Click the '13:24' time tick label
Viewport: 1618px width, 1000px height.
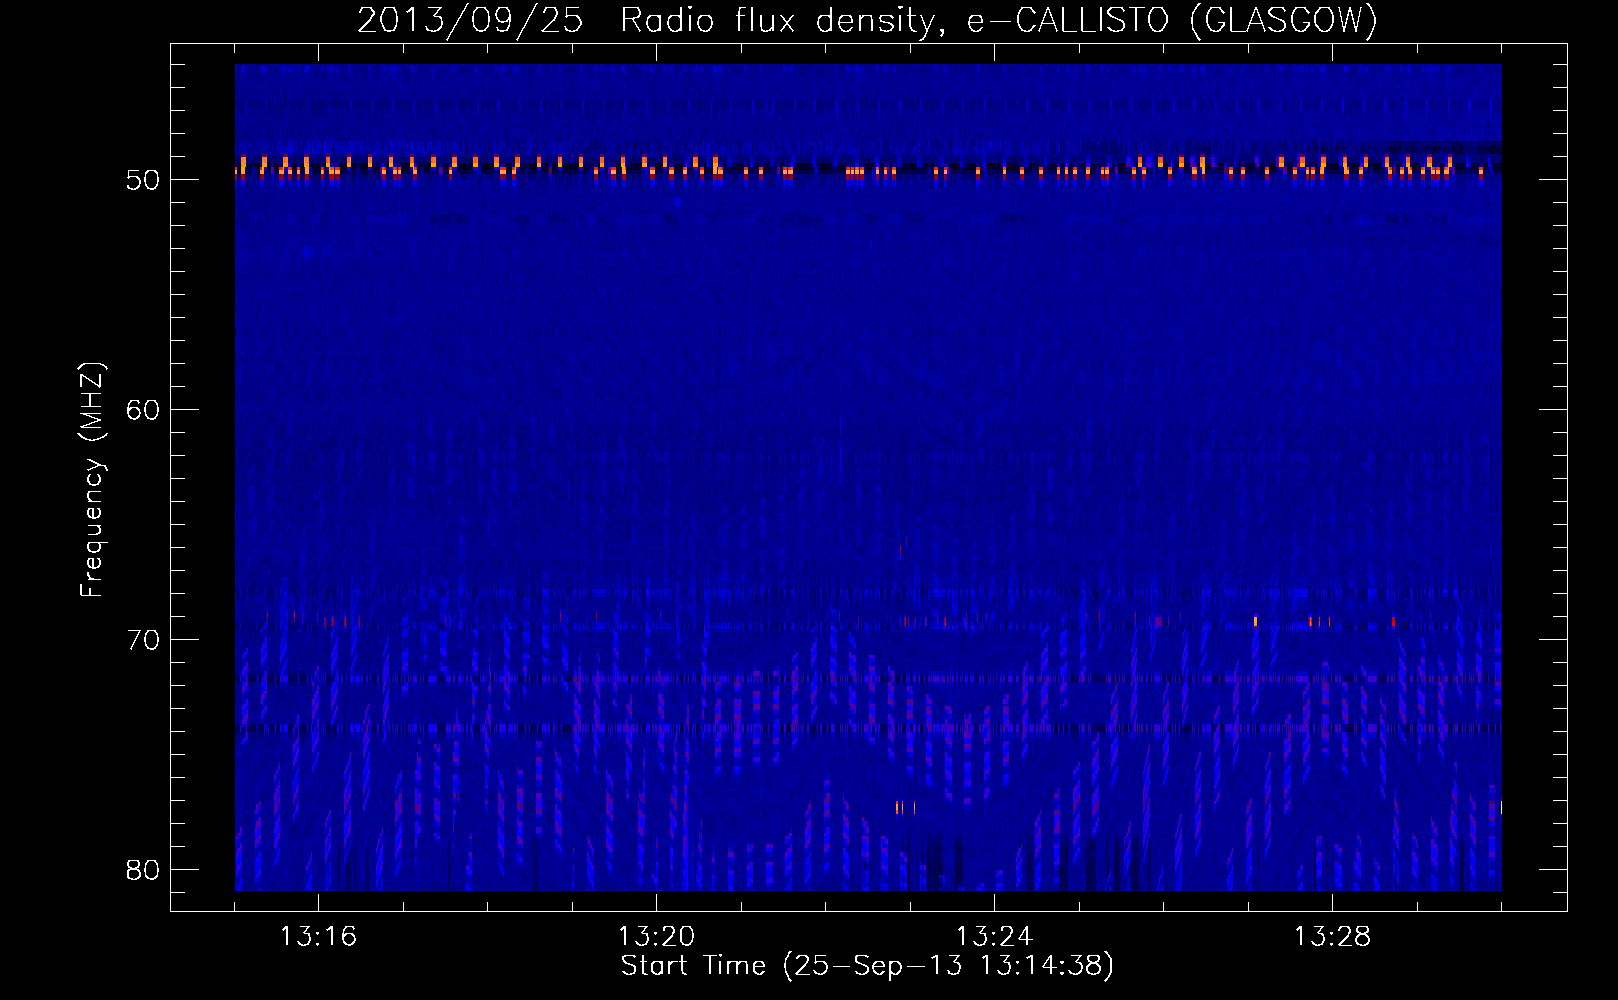click(994, 937)
